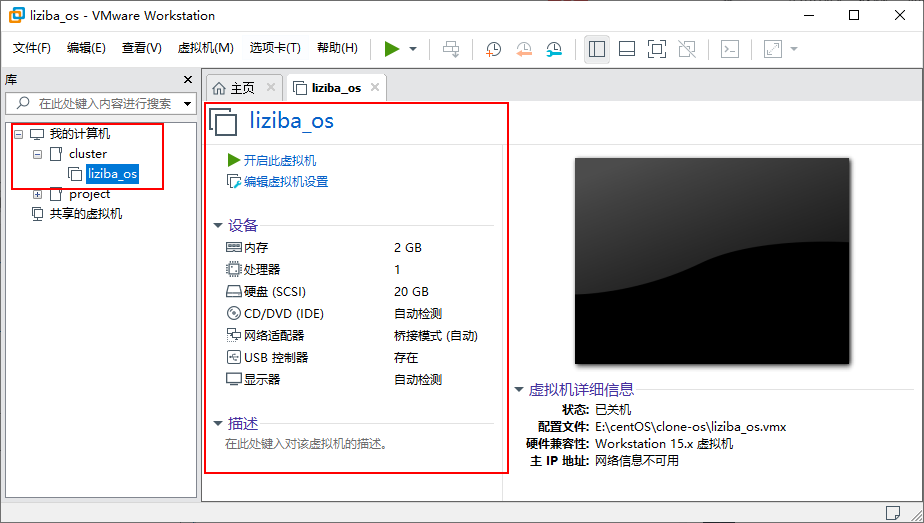Open snapshot manager wrench clock icon
924x523 pixels.
pos(554,49)
